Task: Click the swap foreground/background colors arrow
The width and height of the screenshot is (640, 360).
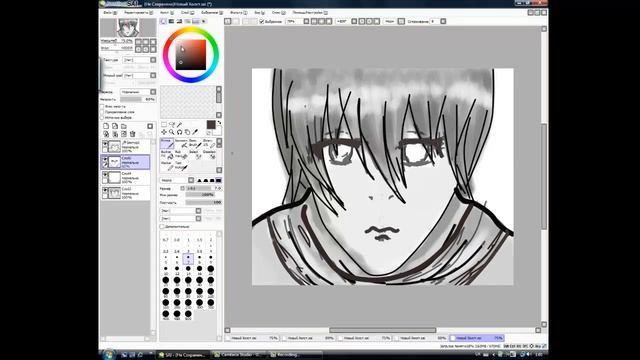Action: [x=219, y=122]
